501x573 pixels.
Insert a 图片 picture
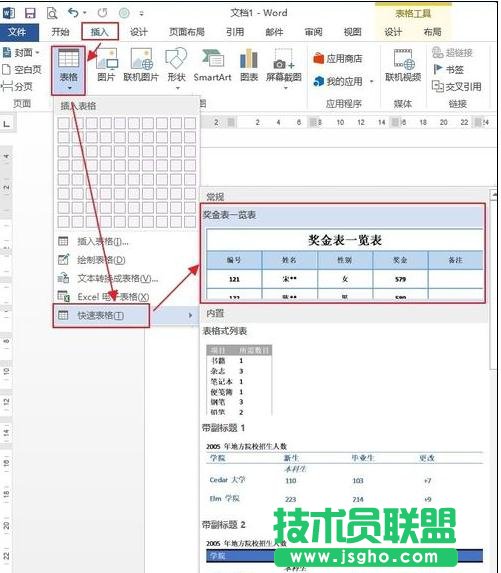[x=106, y=65]
